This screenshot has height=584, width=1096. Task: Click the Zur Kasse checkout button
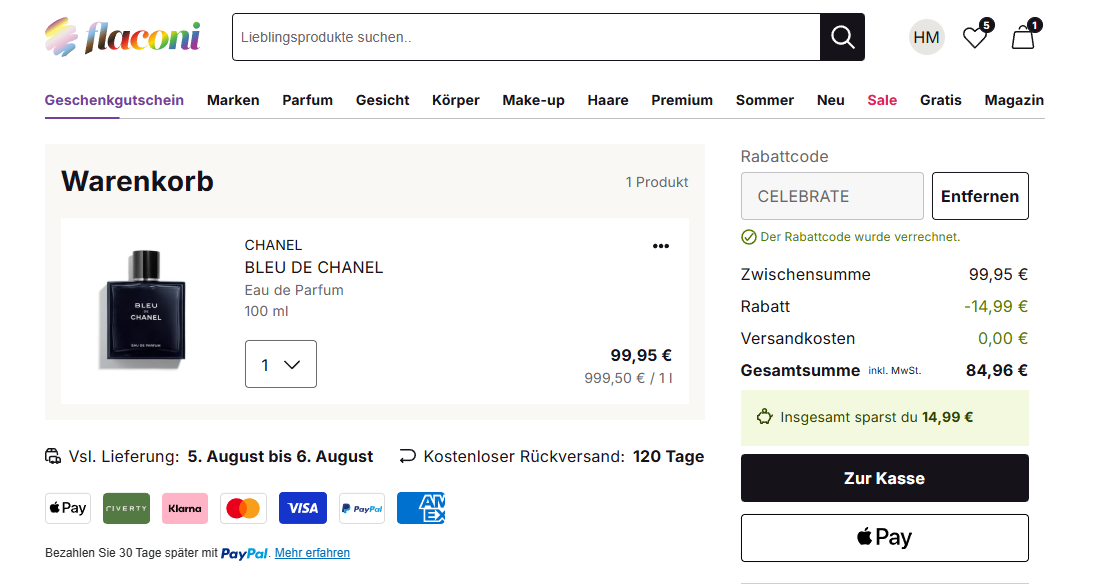(x=884, y=478)
